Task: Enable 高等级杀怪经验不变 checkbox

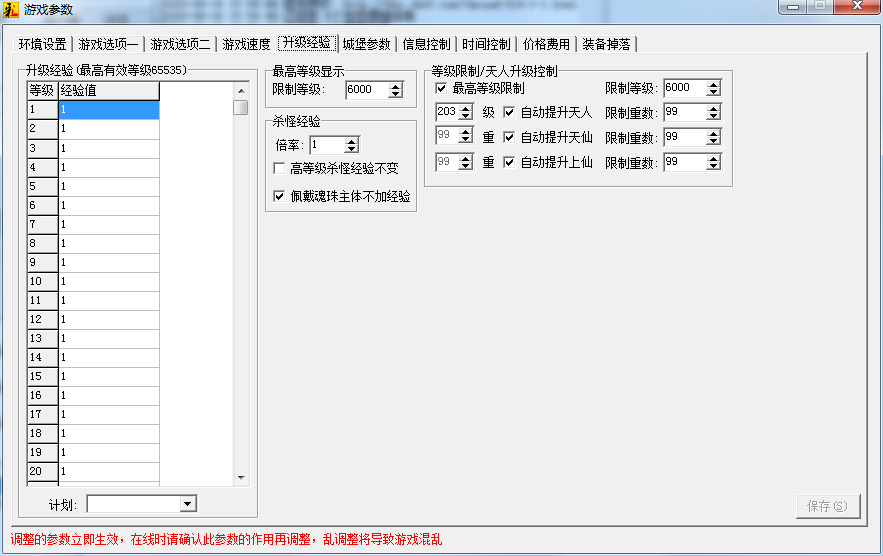Action: tap(280, 168)
